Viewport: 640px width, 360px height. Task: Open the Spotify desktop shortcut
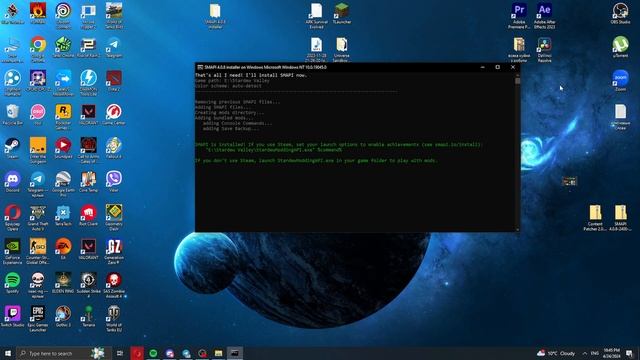12,283
